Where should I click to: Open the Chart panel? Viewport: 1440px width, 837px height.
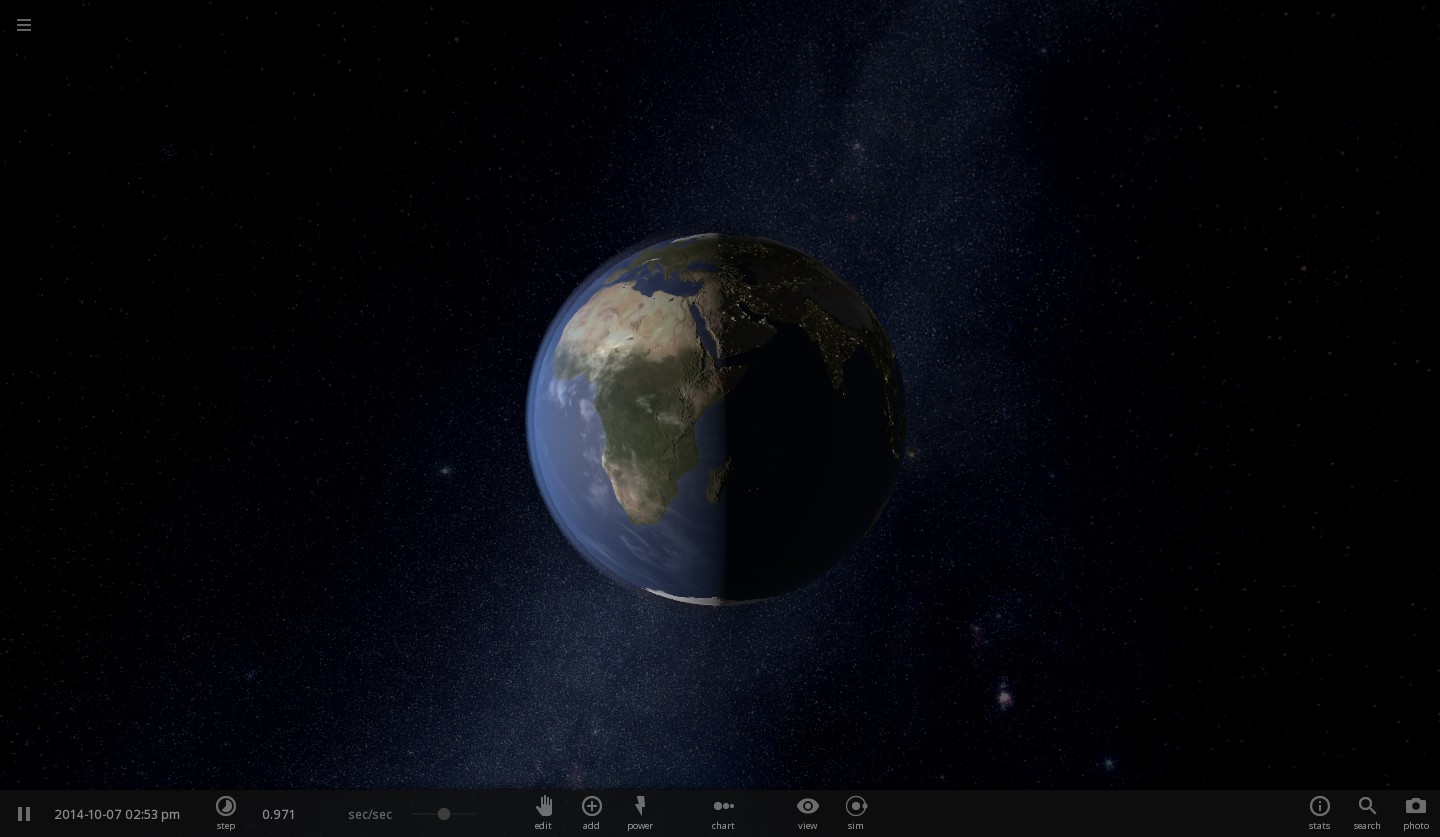pos(722,812)
